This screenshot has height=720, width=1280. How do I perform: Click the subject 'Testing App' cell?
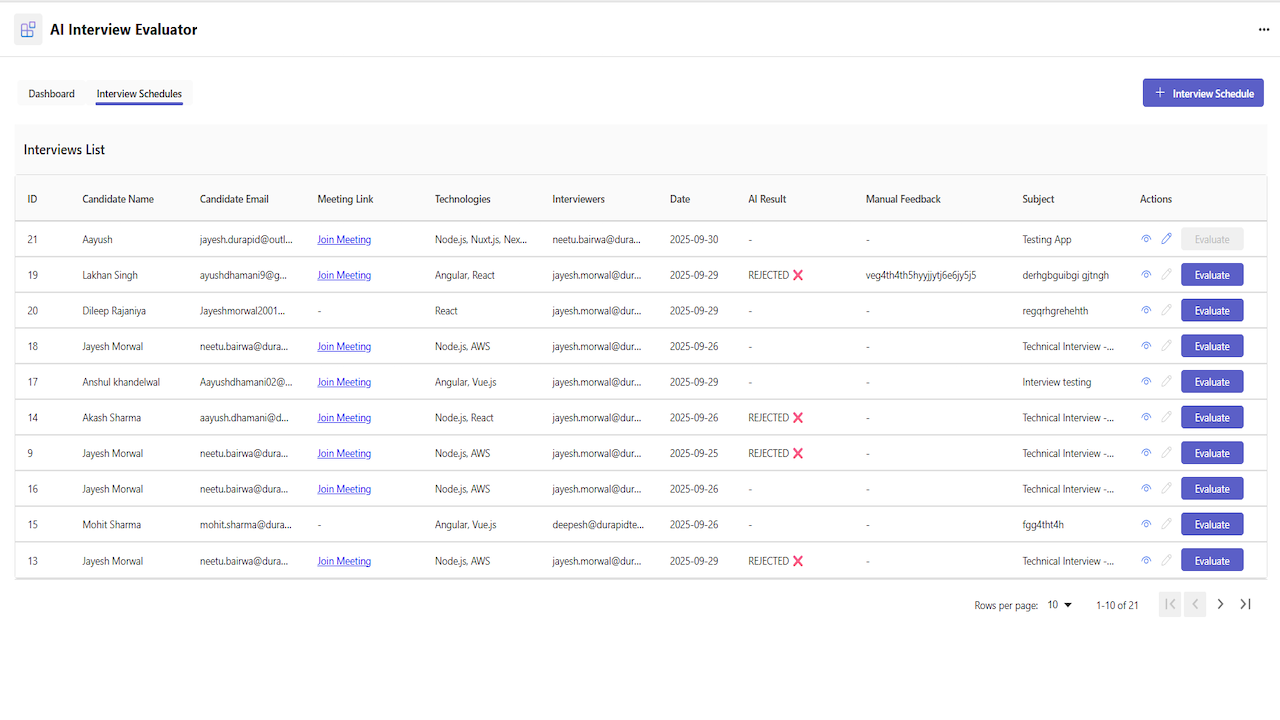(1047, 240)
